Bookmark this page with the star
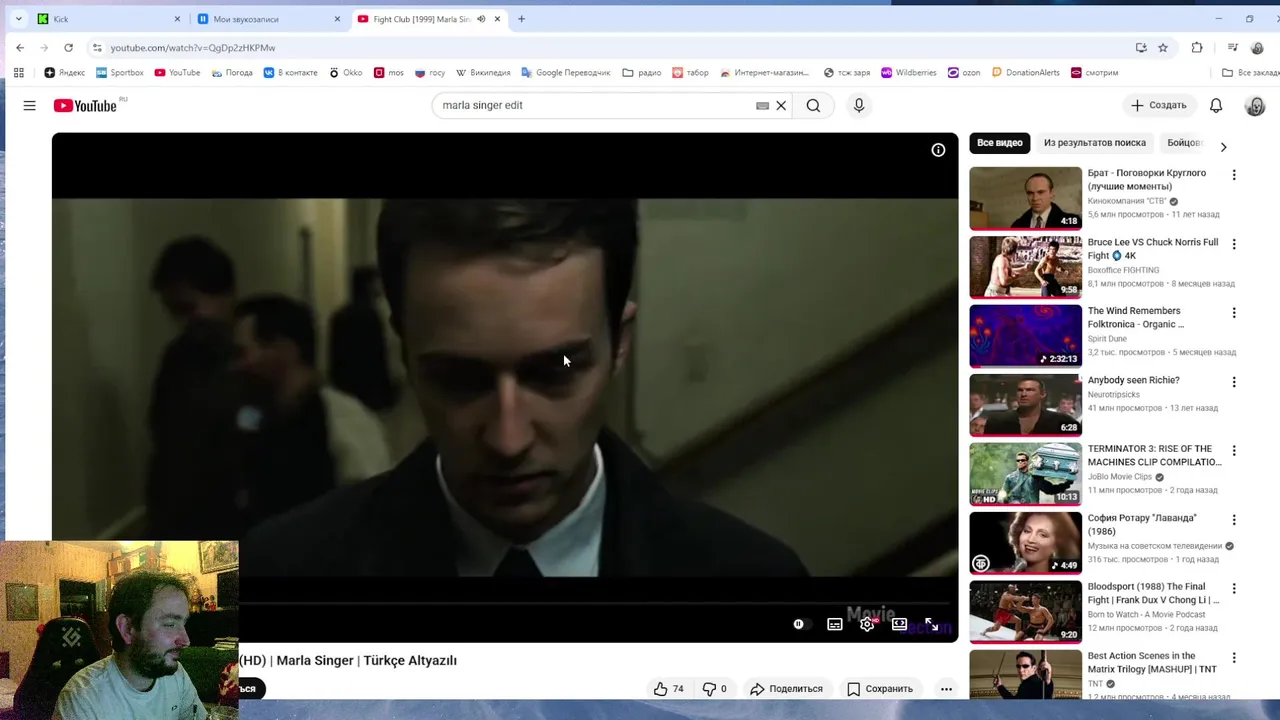 coord(1163,47)
